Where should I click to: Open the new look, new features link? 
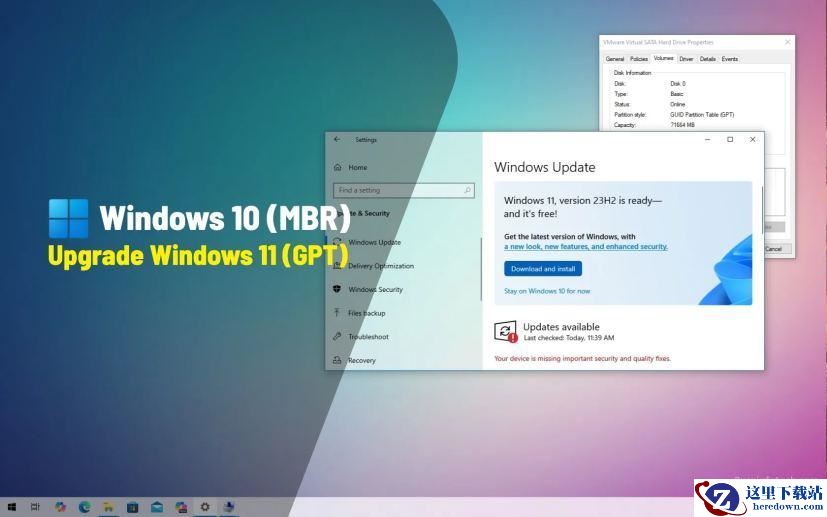coord(586,246)
